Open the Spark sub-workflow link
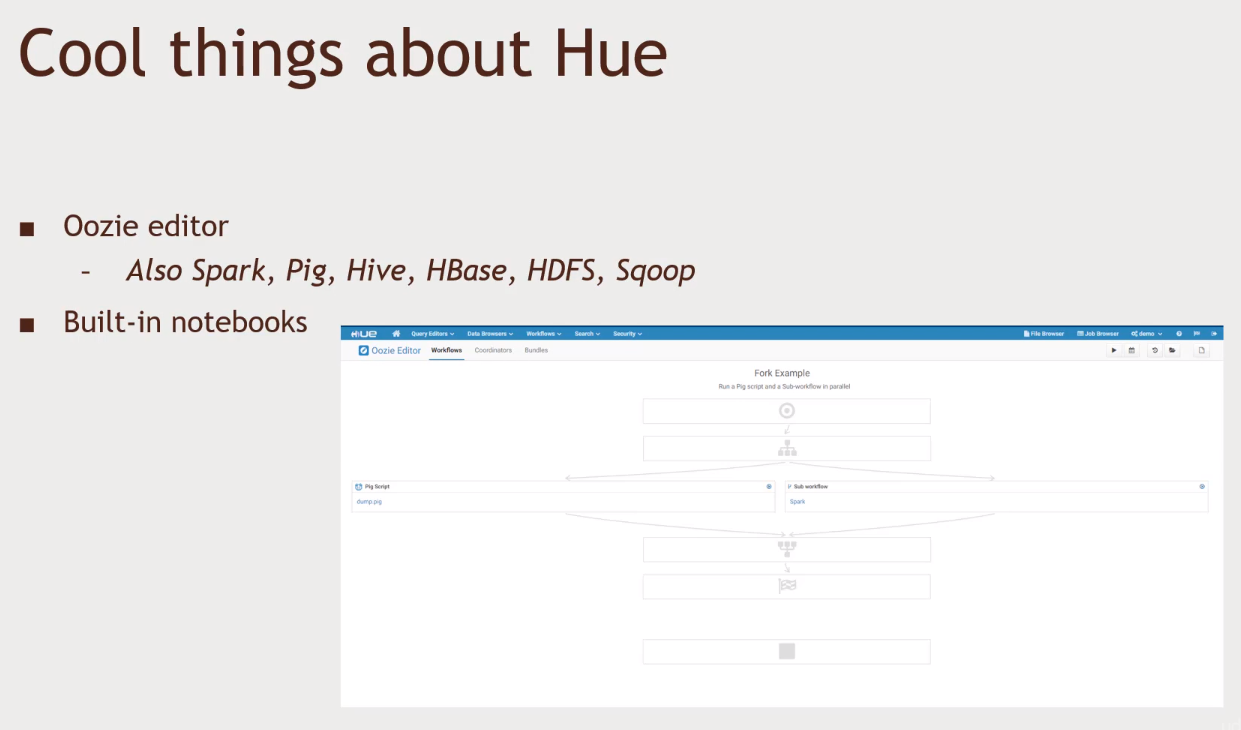Image resolution: width=1241 pixels, height=730 pixels. pos(797,502)
